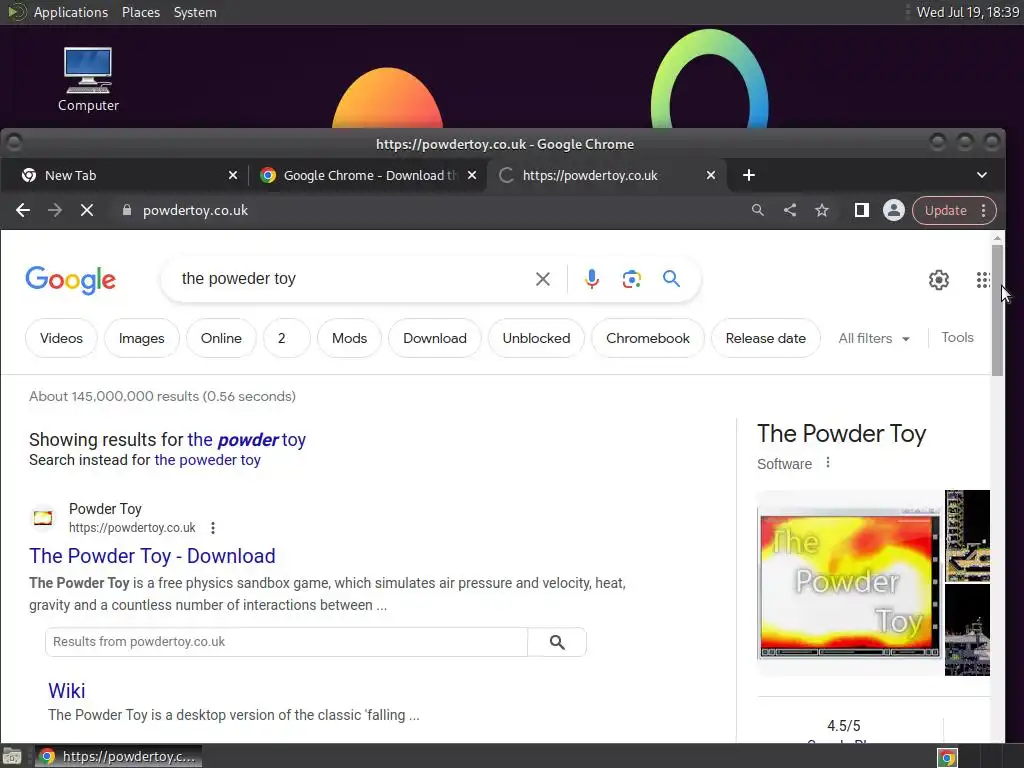The height and width of the screenshot is (768, 1024).
Task: Open more options for Powder Toy result
Action: coord(213,528)
